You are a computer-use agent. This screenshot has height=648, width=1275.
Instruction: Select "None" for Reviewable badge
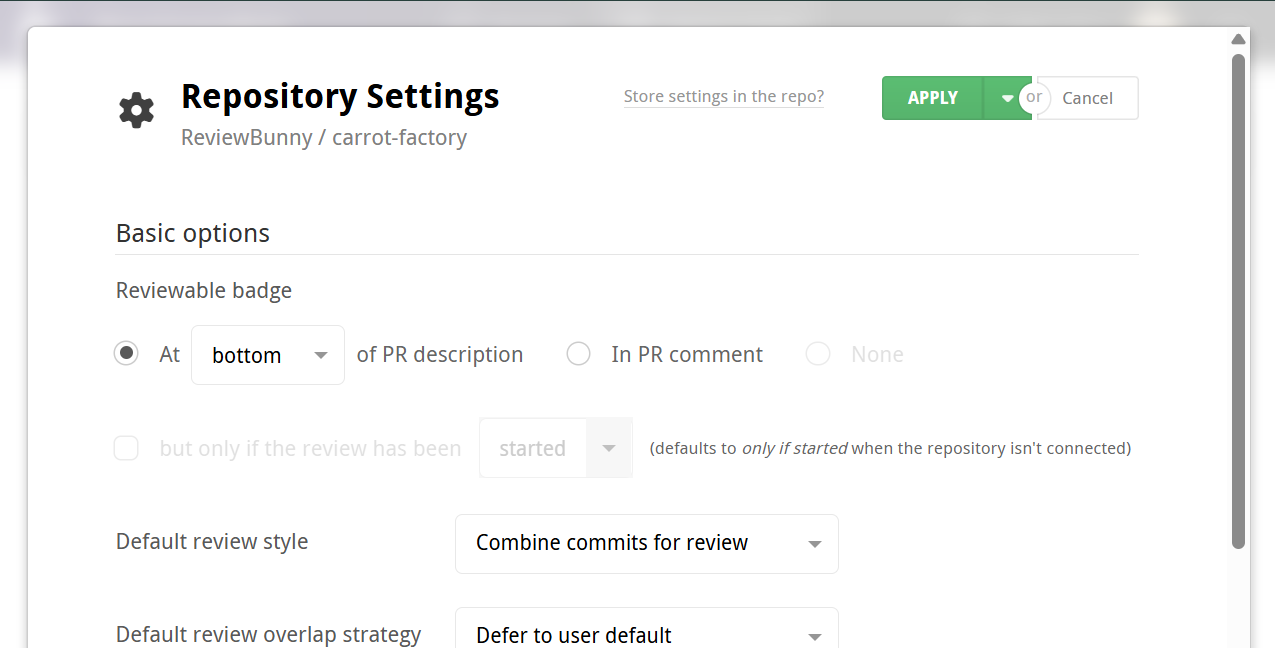(x=817, y=353)
